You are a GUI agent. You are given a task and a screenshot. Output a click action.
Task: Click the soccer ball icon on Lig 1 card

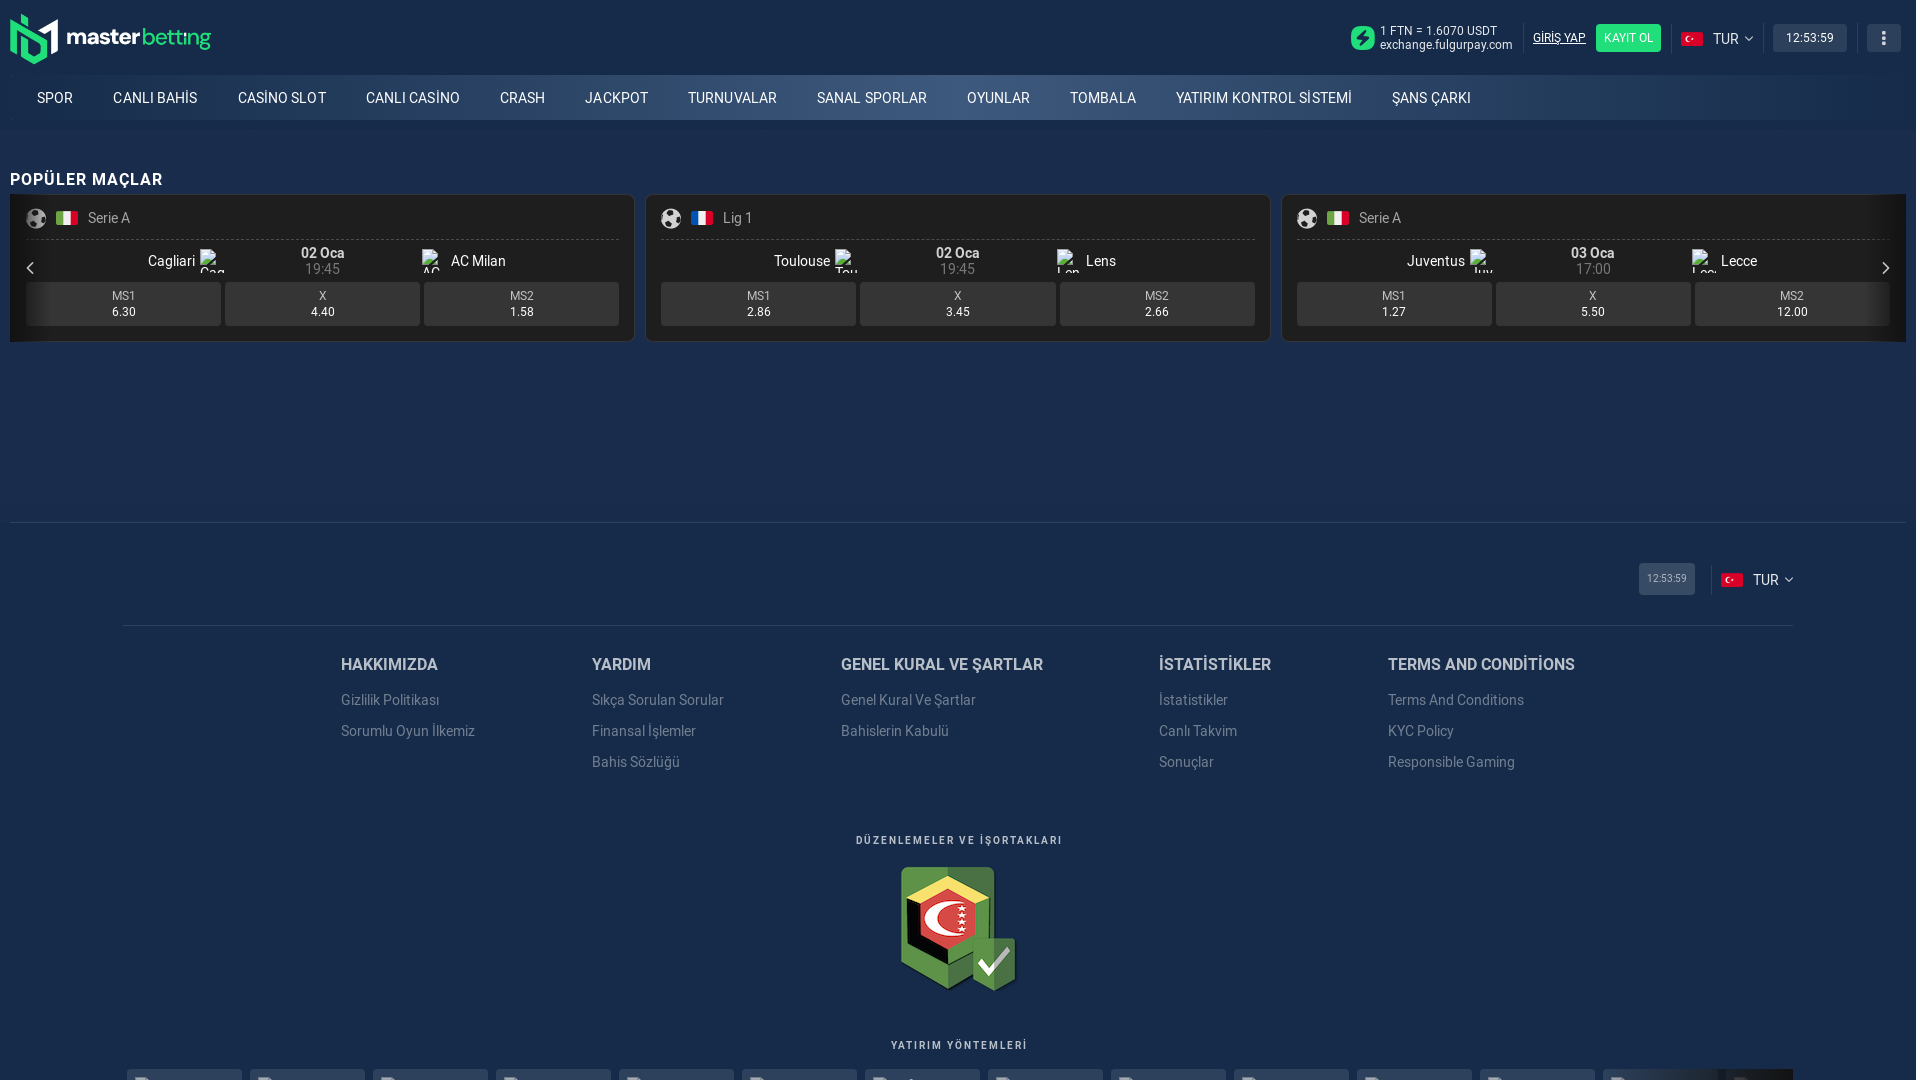point(671,218)
